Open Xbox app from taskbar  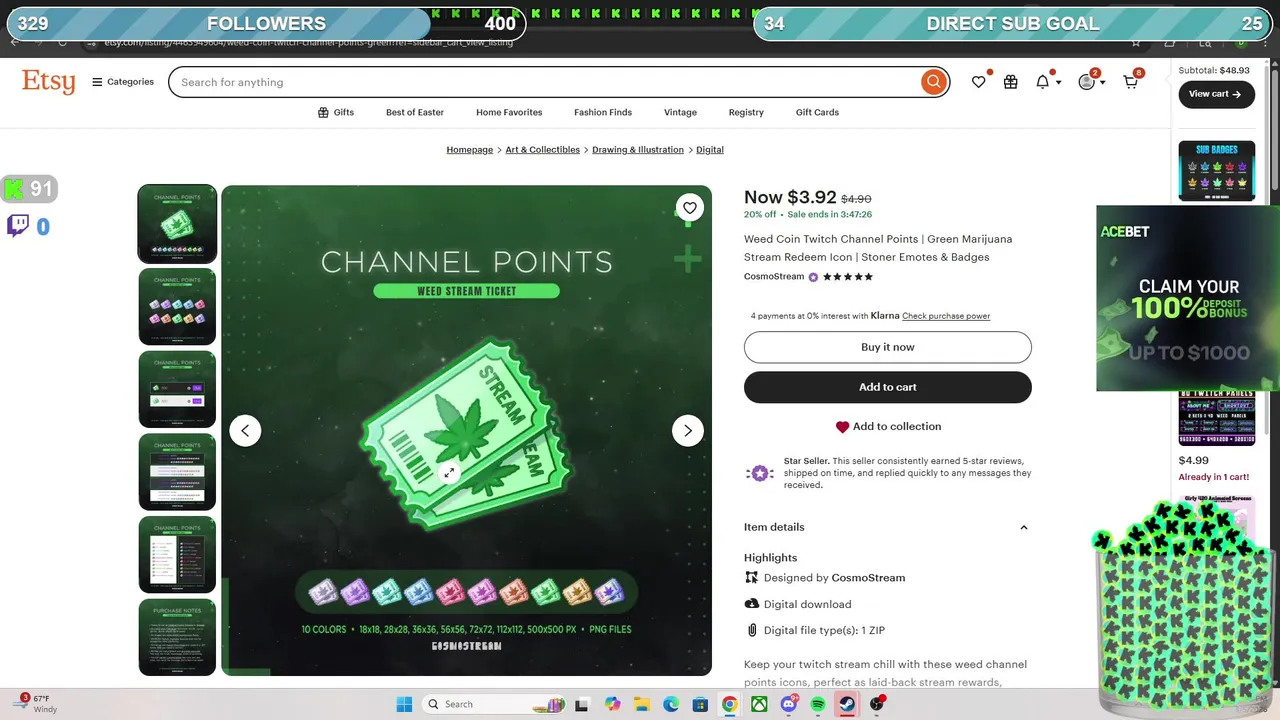point(759,704)
